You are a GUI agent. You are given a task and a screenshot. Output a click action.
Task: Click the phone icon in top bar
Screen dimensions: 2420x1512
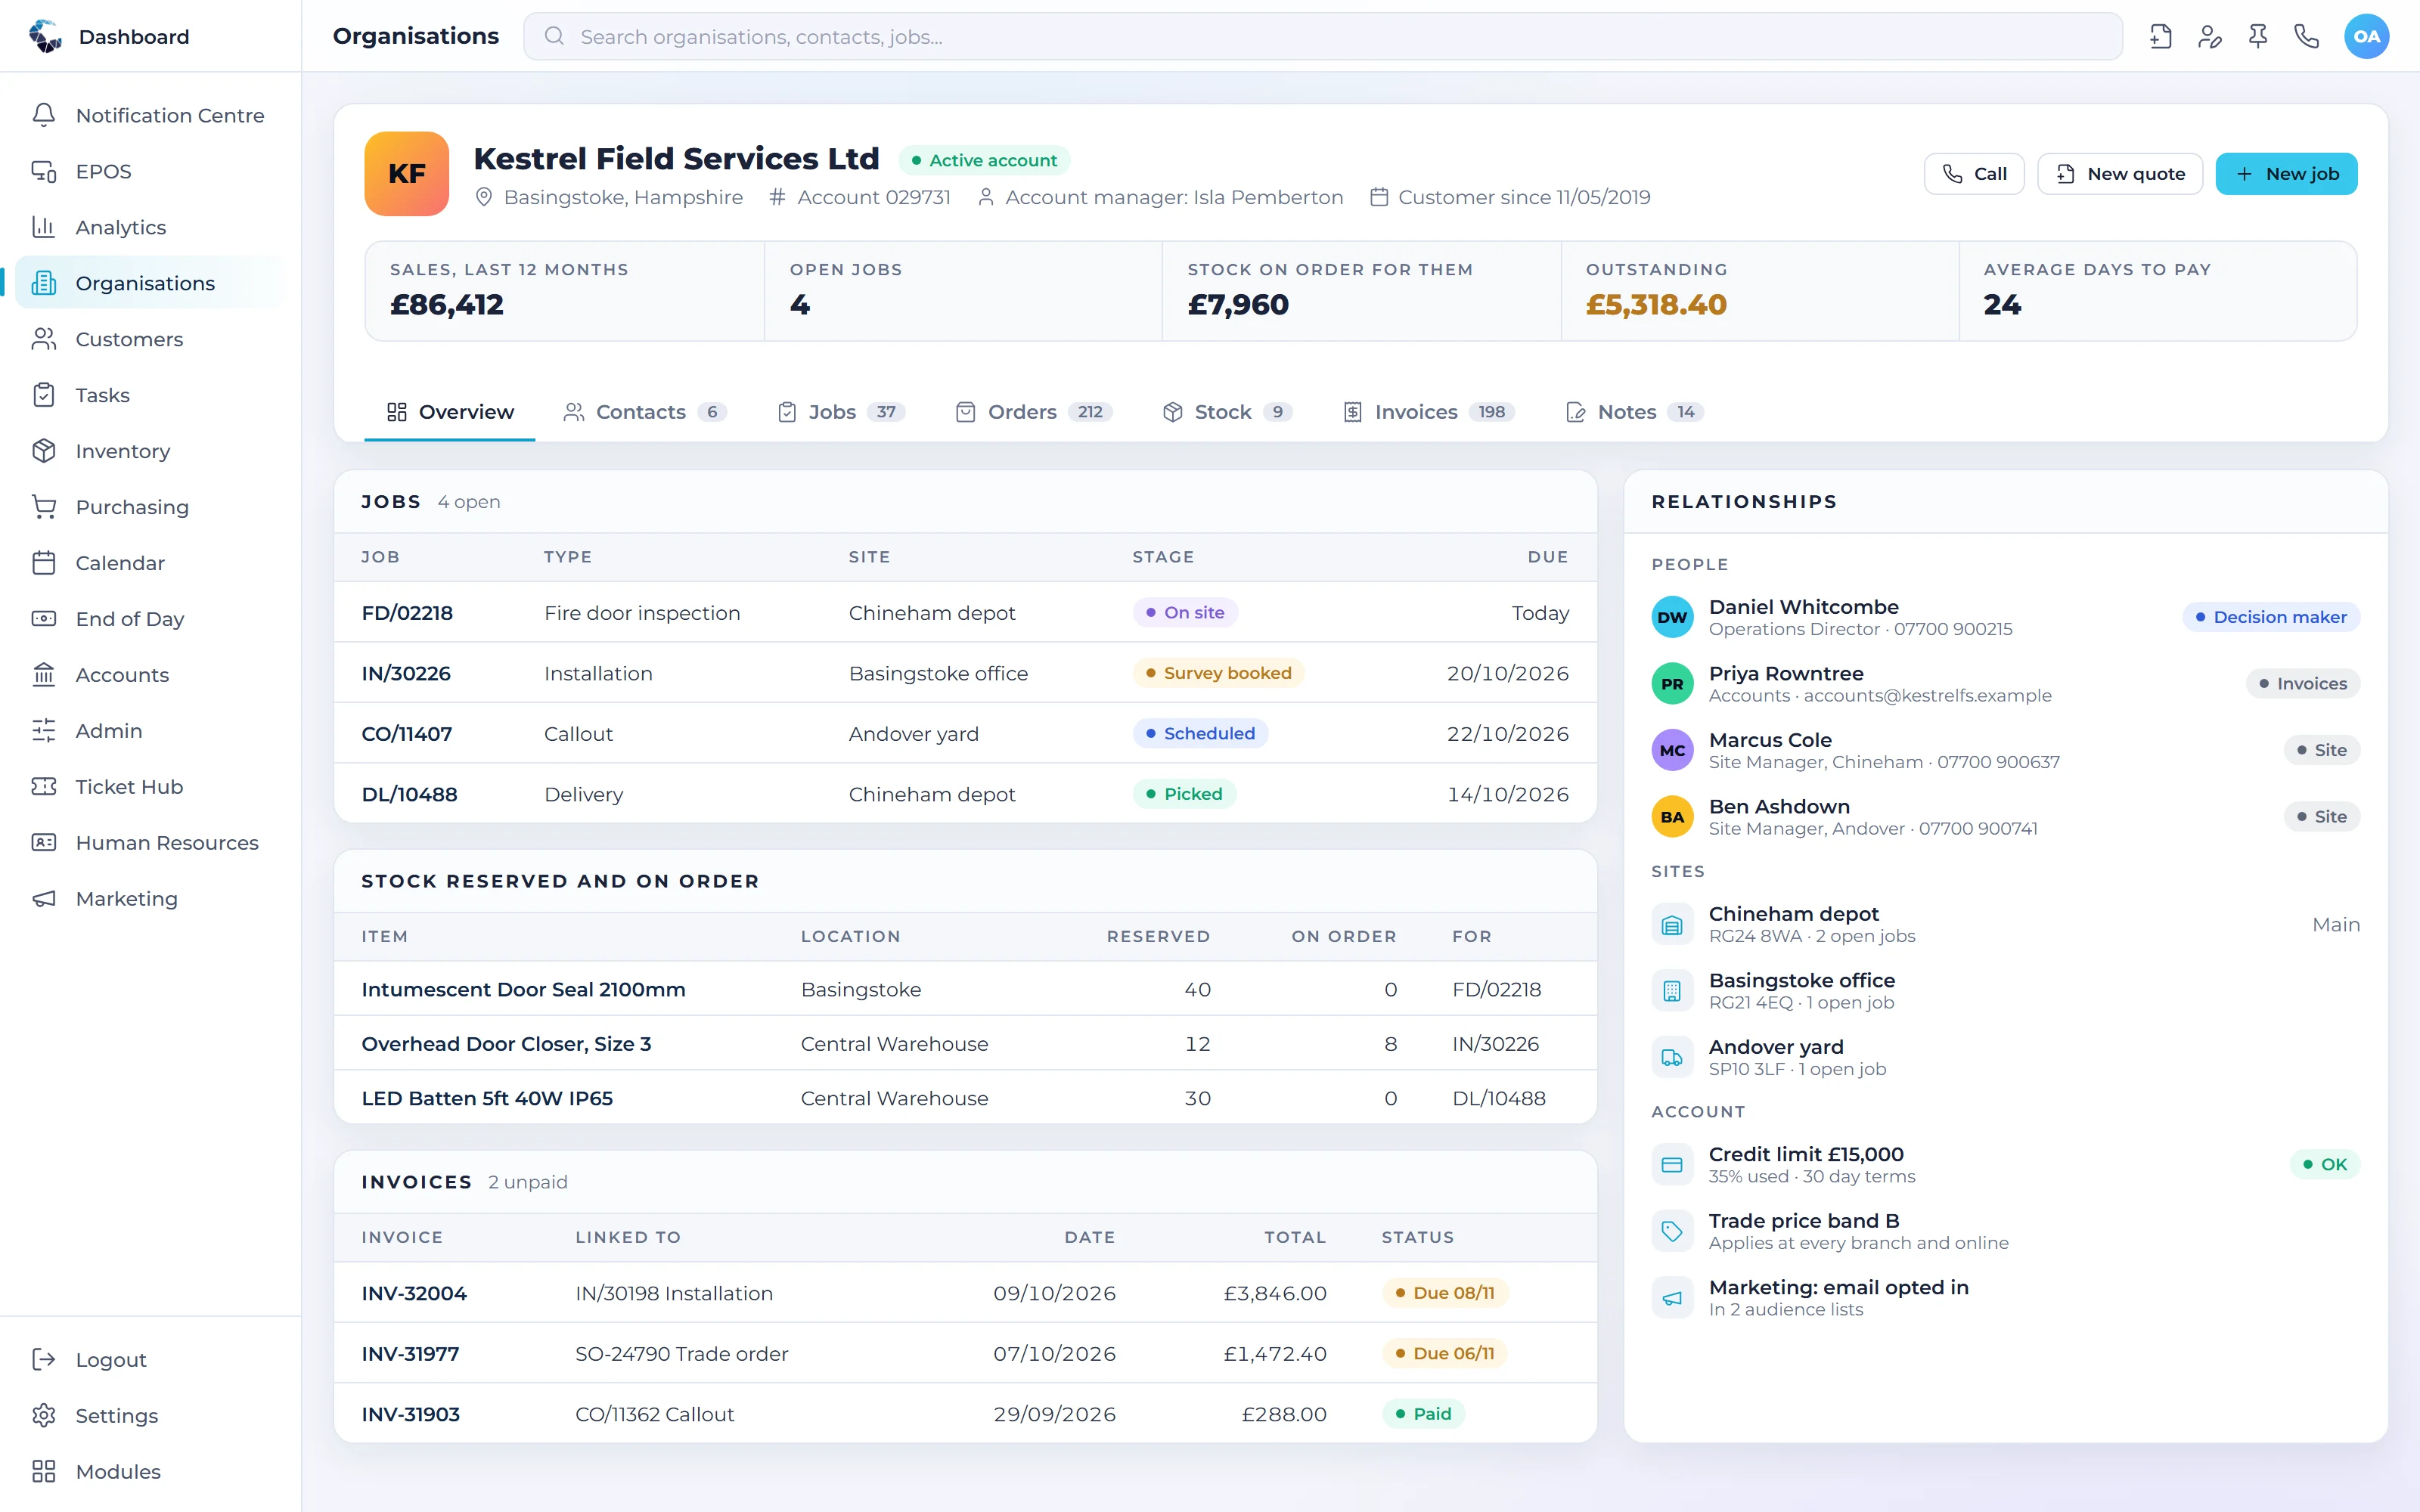pyautogui.click(x=2306, y=37)
